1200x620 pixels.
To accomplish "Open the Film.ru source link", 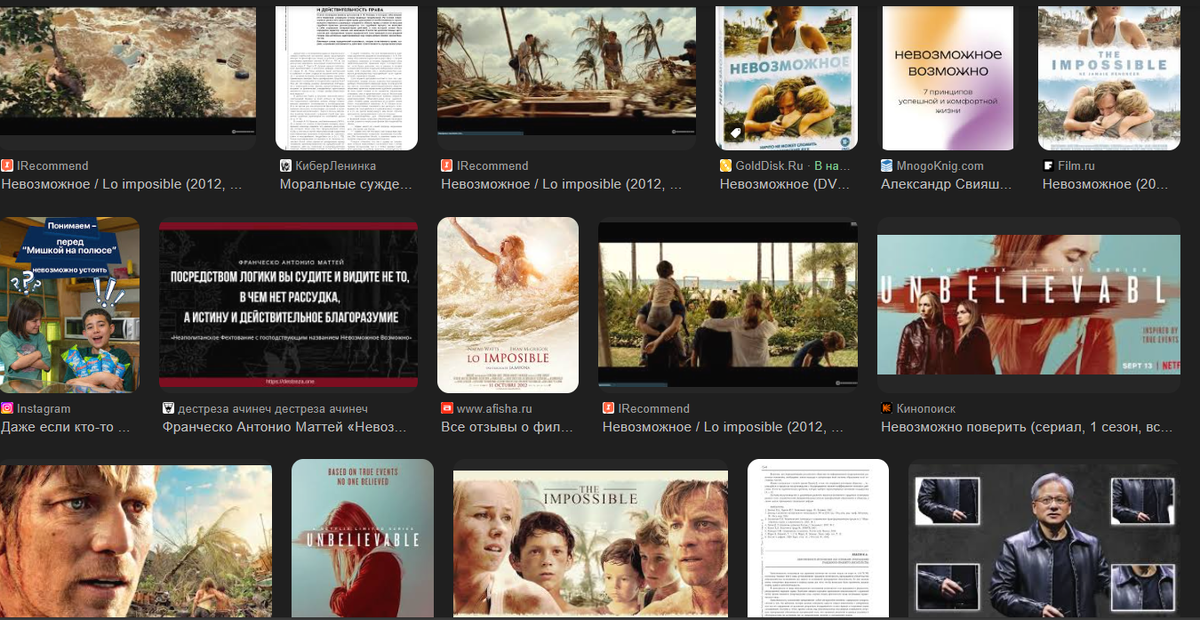I will [x=1076, y=166].
